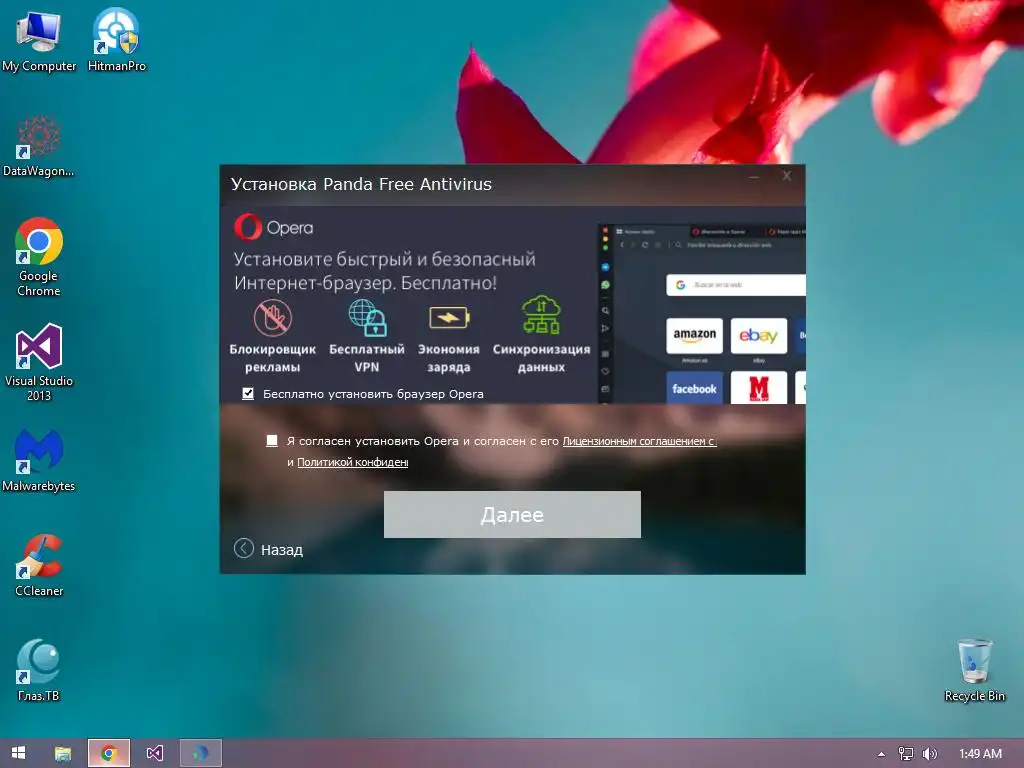
Task: Uncheck 'Бесплатно установить браузер Opera'
Action: (248, 393)
